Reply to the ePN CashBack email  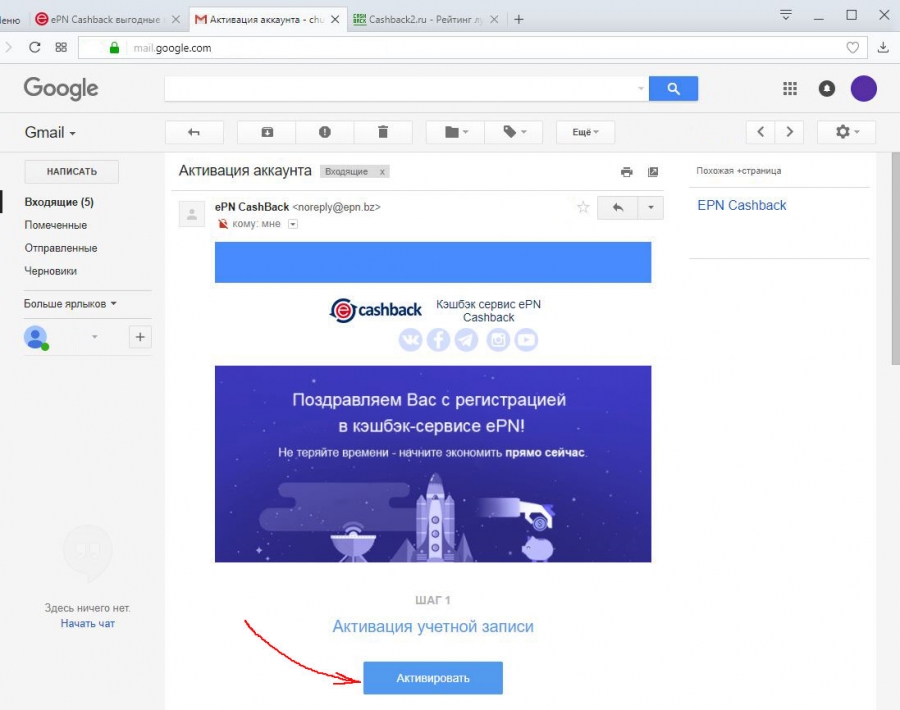618,207
